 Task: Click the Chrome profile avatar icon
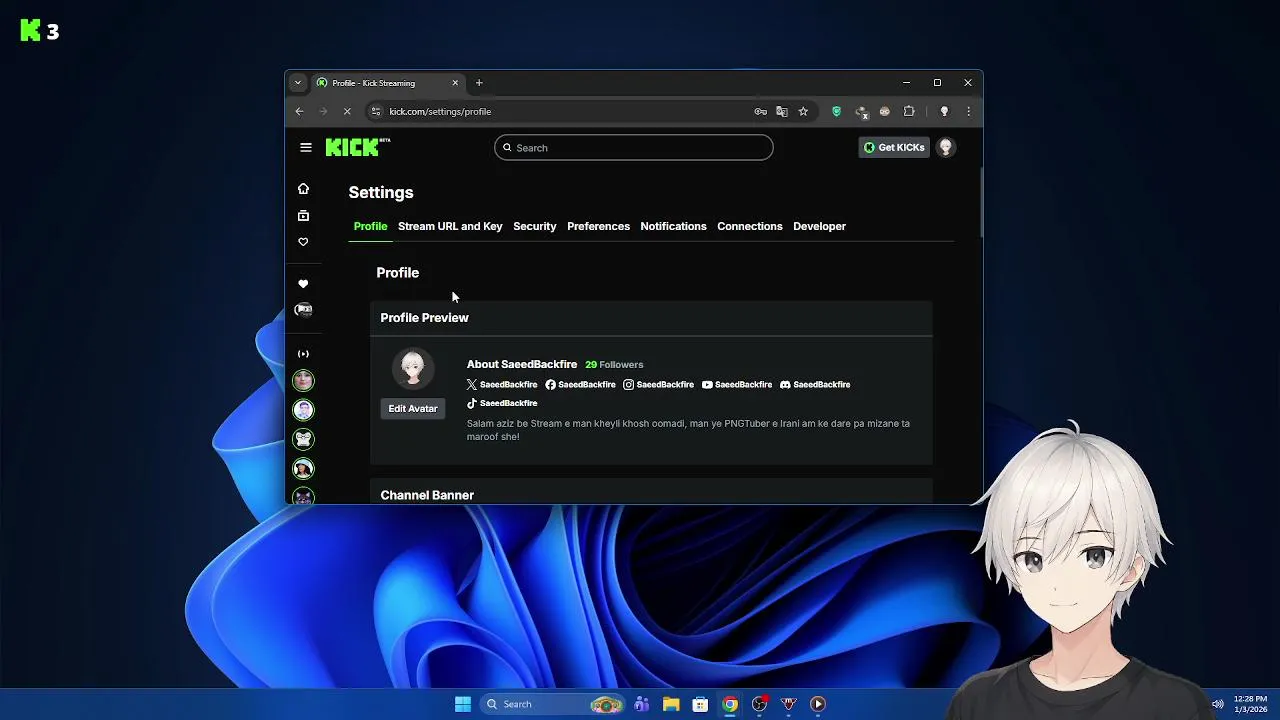(944, 111)
